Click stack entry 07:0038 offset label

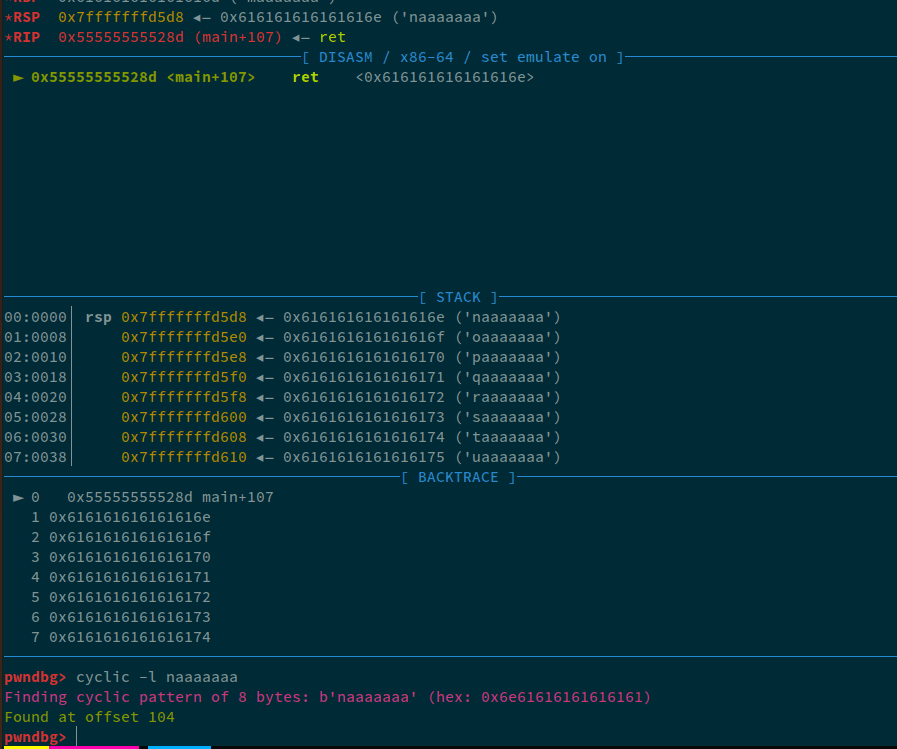[x=35, y=457]
